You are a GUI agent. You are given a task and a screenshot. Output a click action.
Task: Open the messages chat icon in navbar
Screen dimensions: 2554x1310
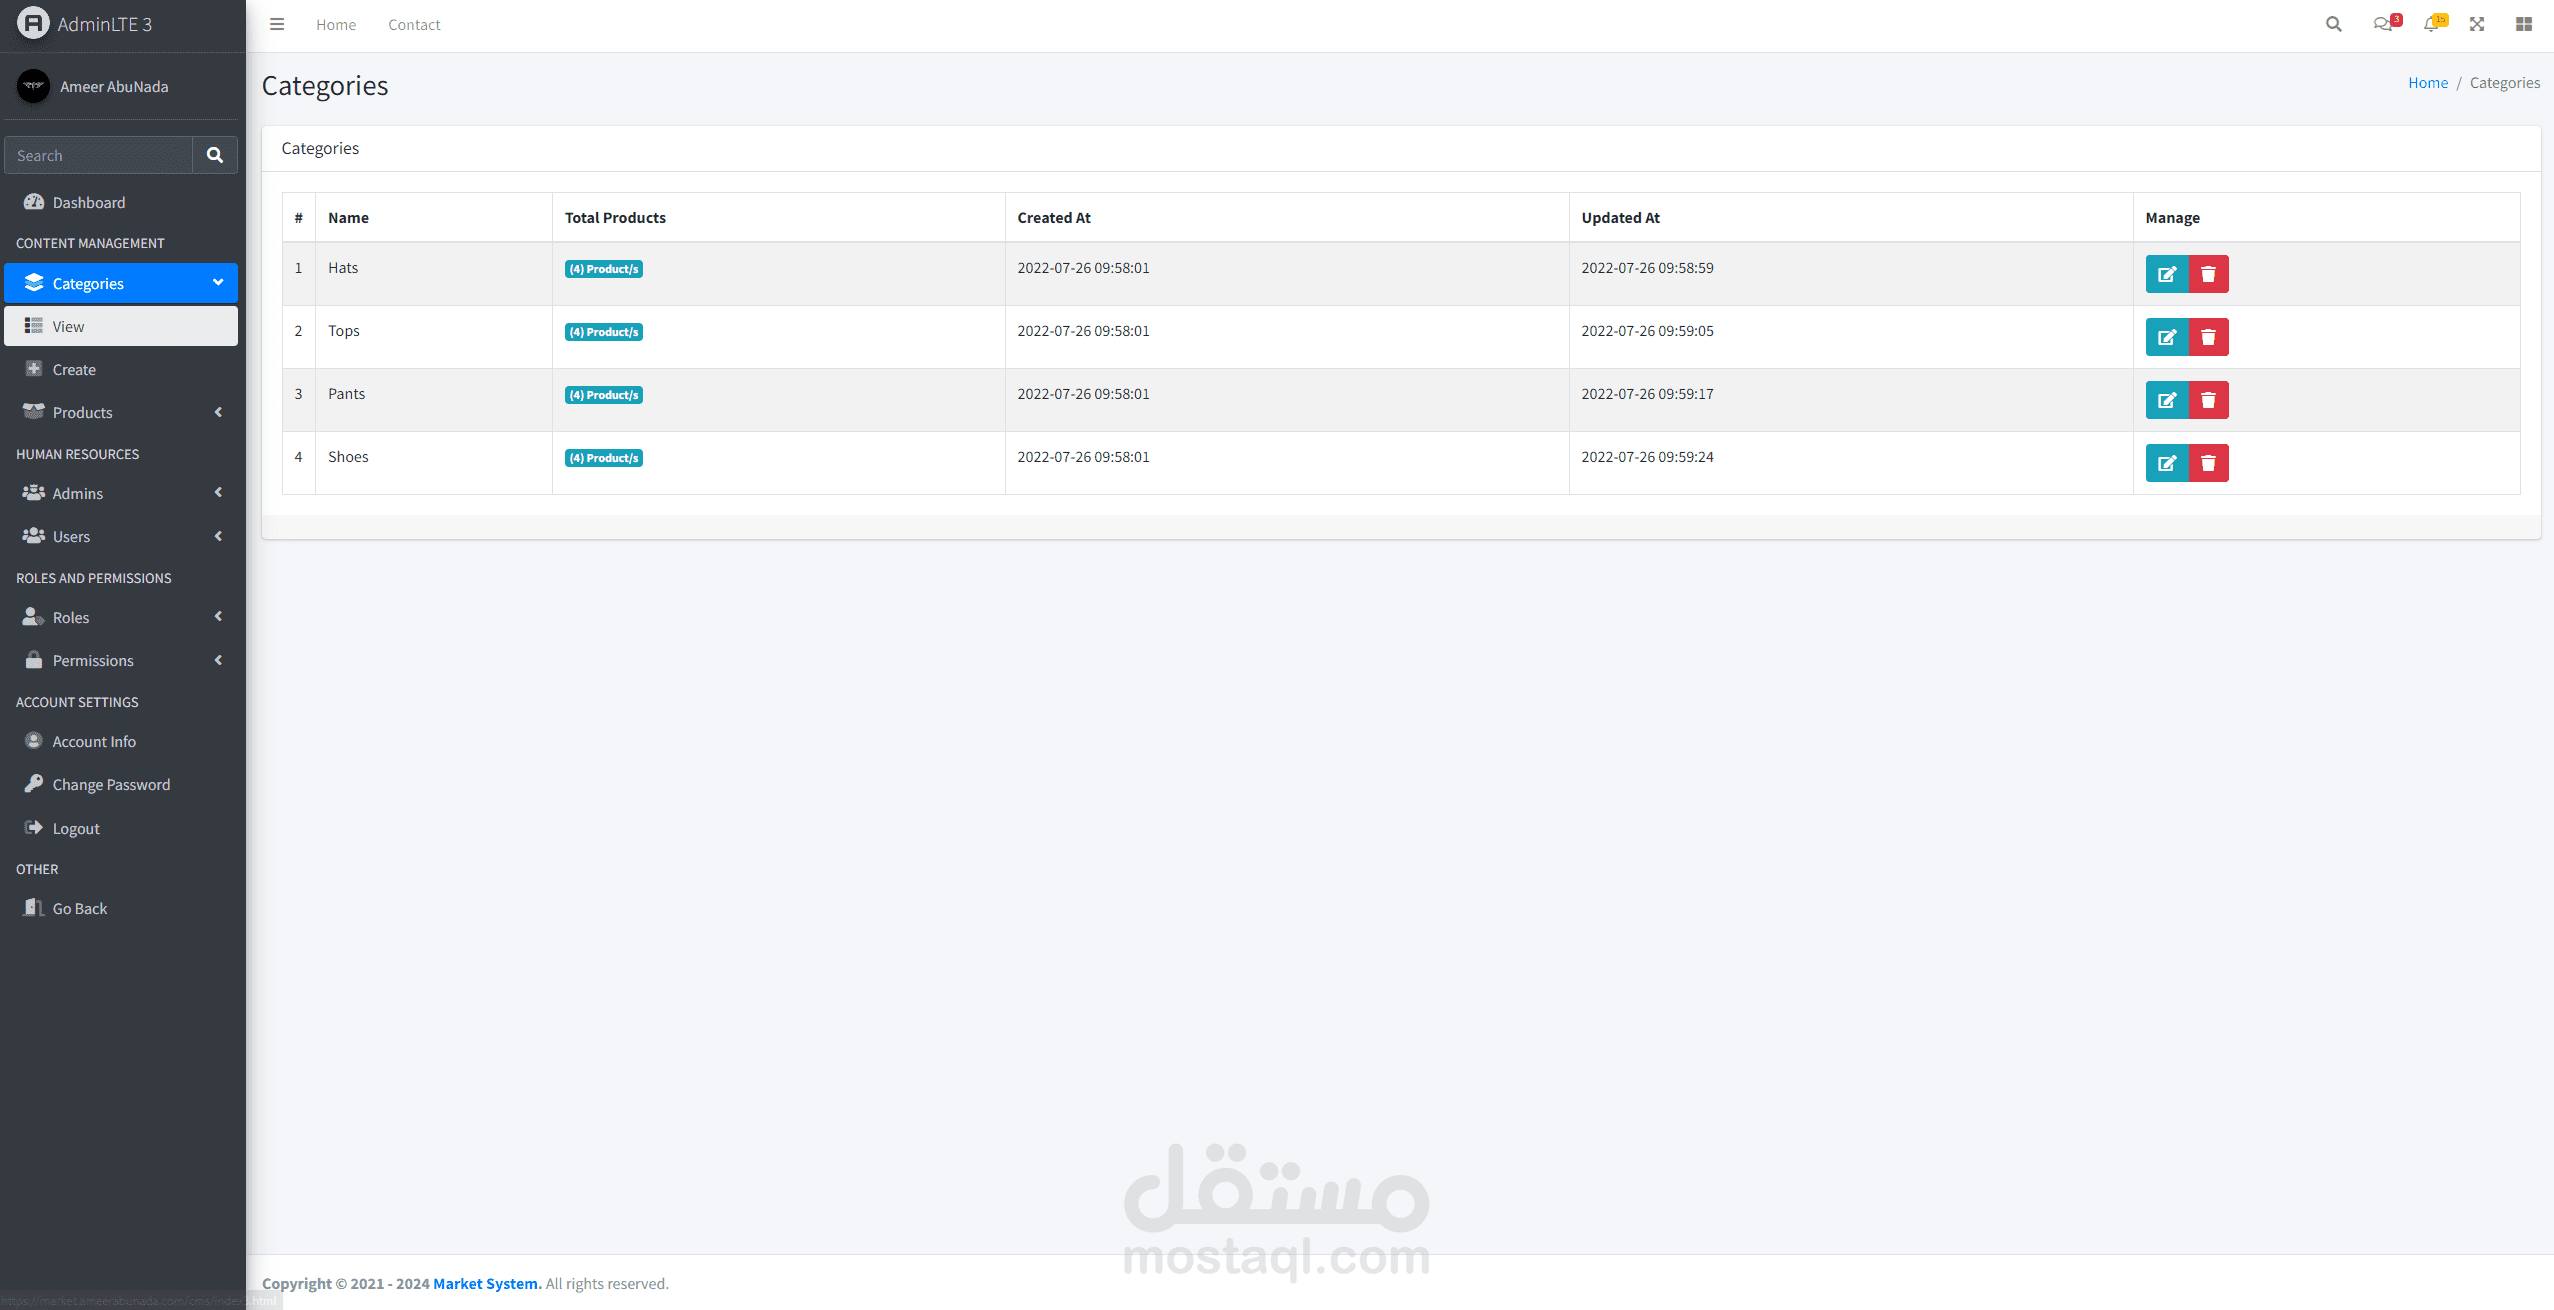(2383, 24)
